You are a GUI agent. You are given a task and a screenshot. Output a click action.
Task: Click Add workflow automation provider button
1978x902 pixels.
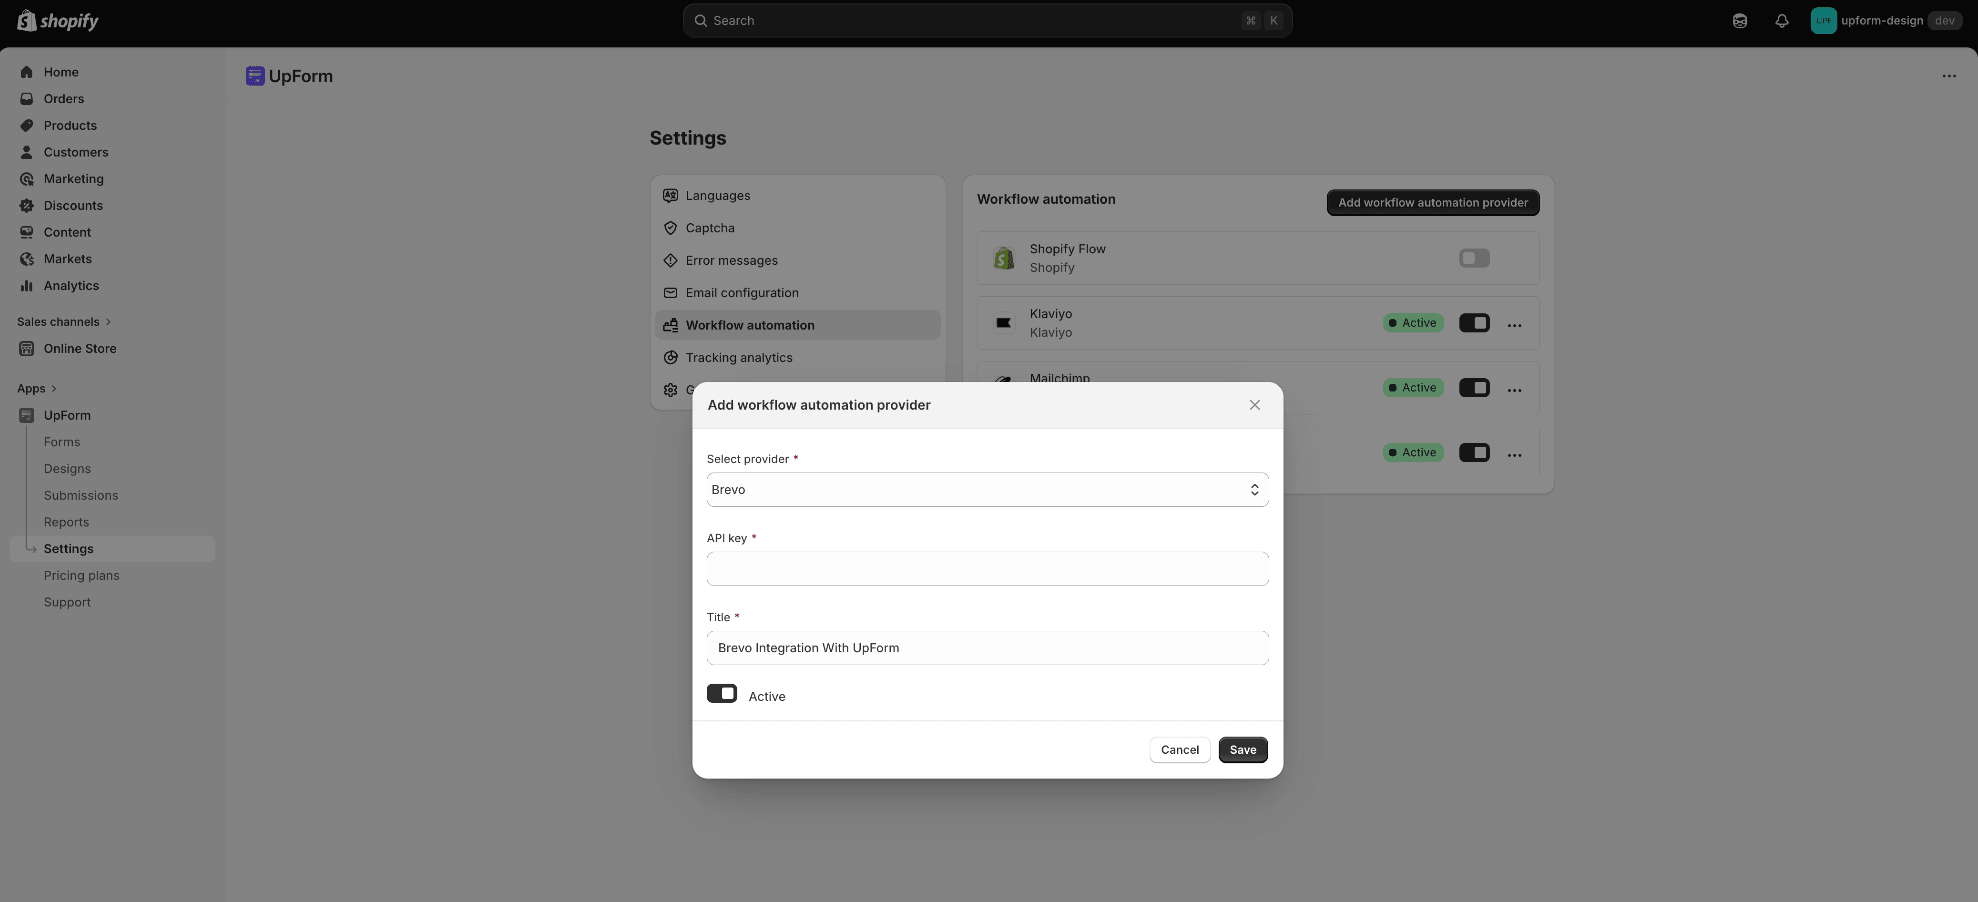[1433, 203]
